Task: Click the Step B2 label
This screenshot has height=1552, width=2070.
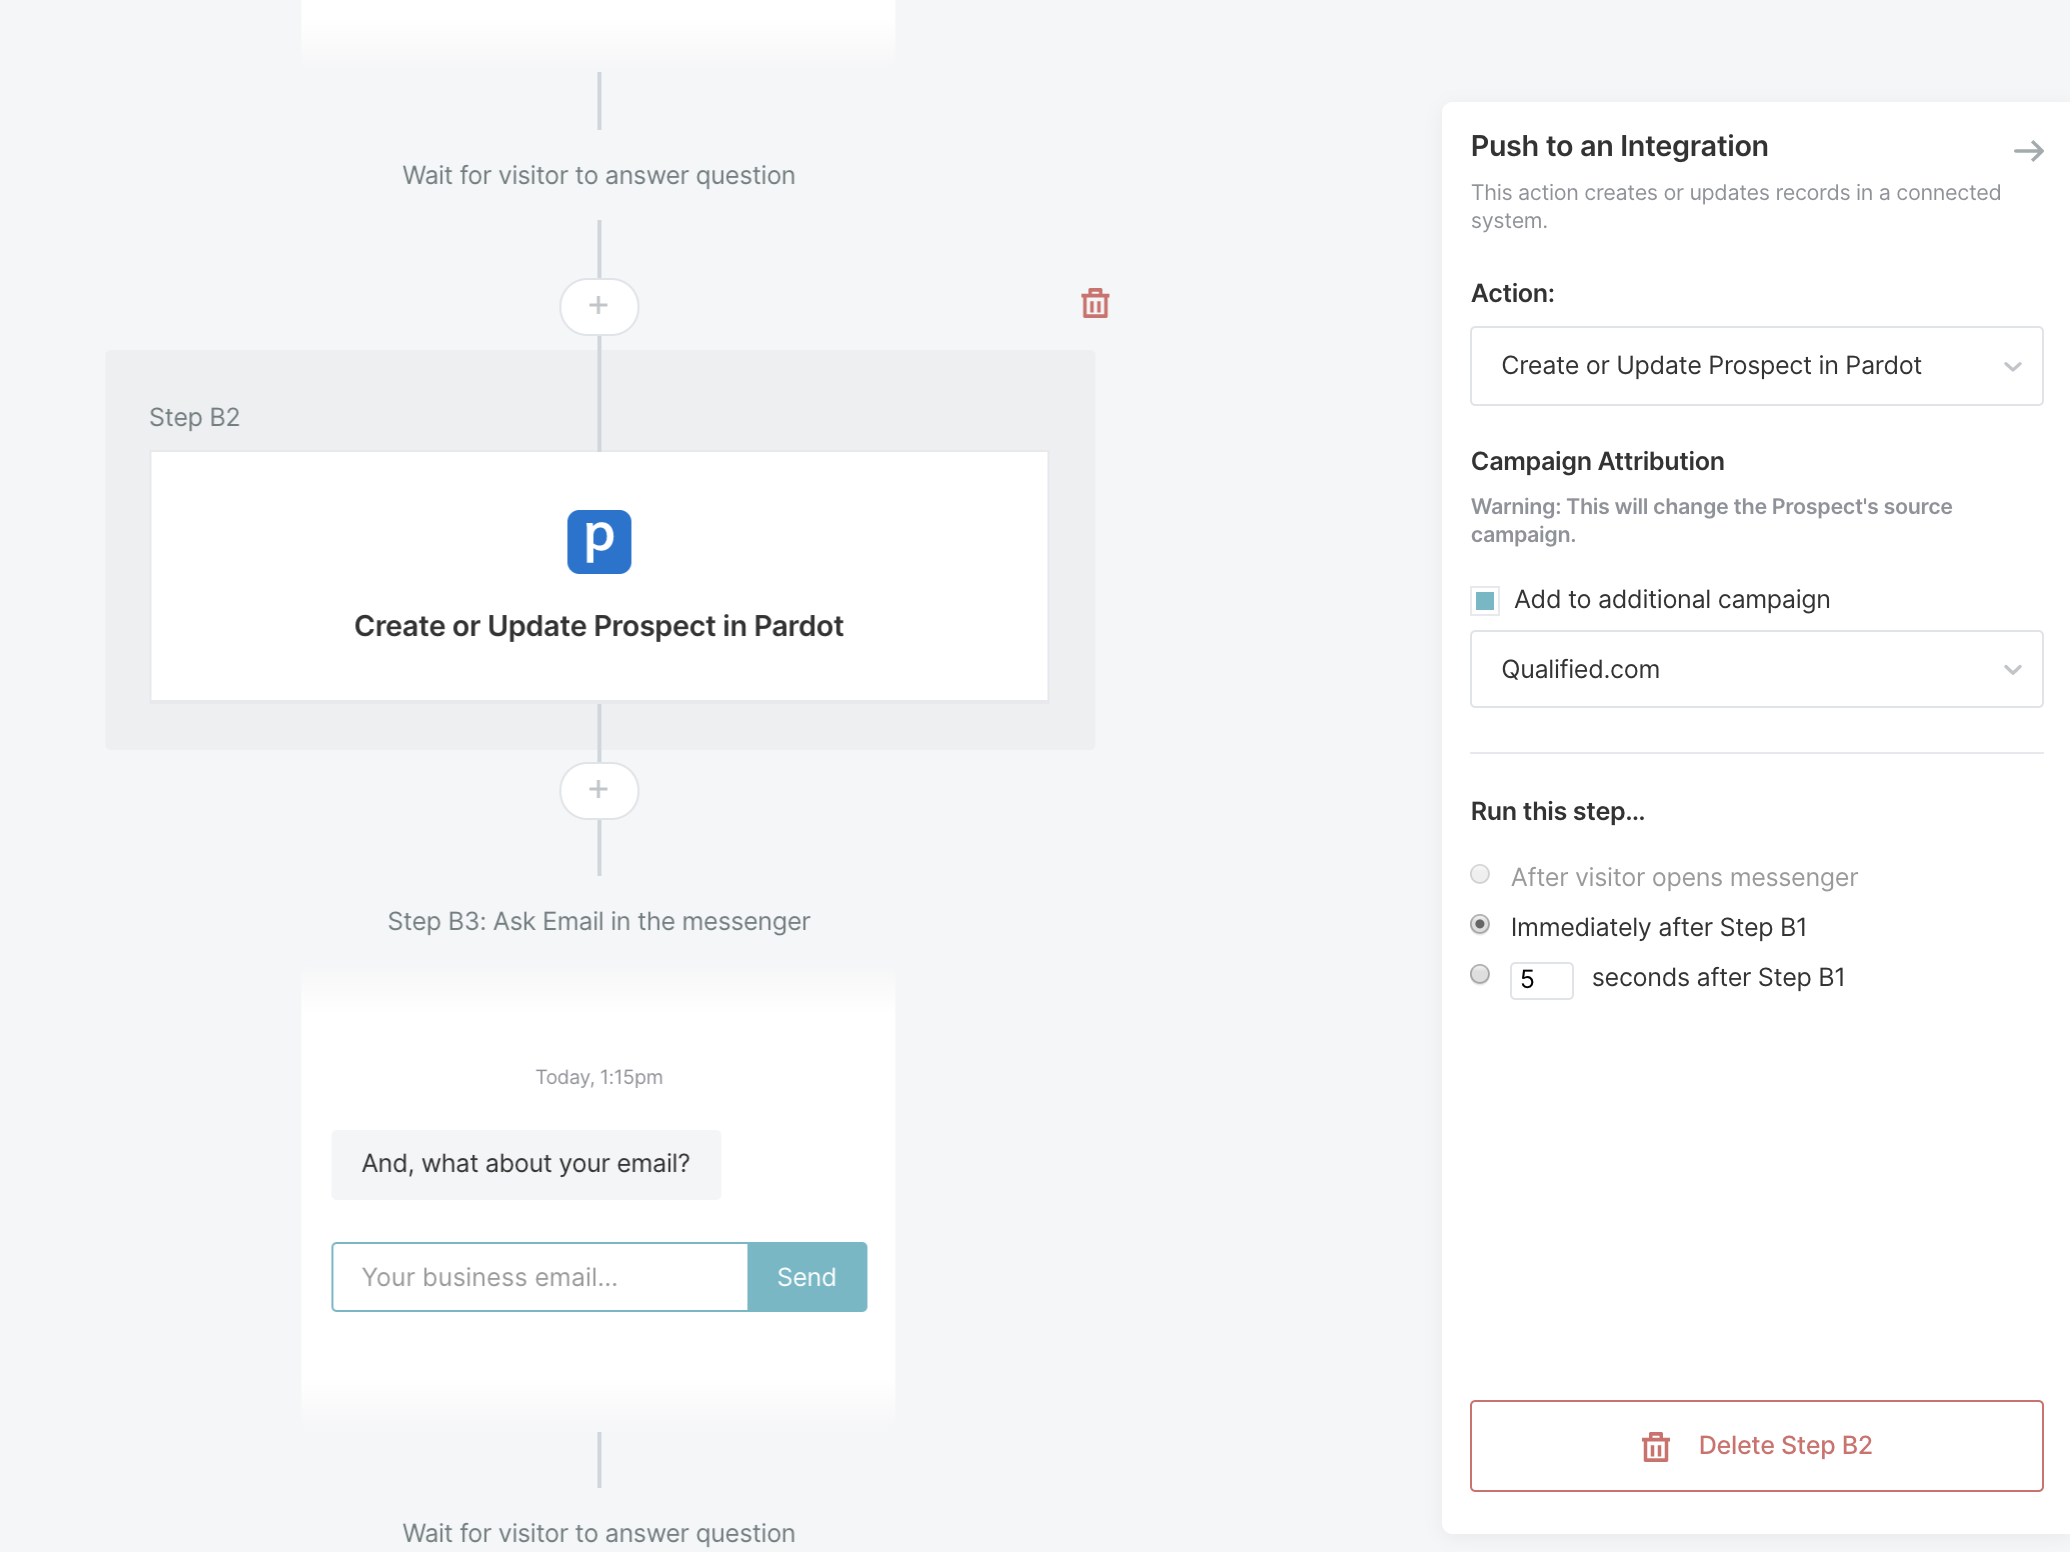Action: (x=194, y=417)
